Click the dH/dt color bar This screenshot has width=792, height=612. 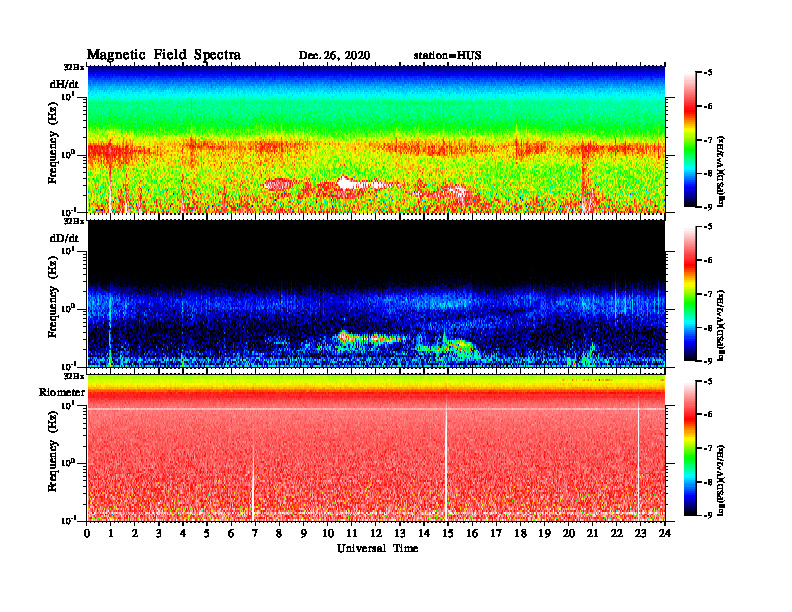[689, 139]
